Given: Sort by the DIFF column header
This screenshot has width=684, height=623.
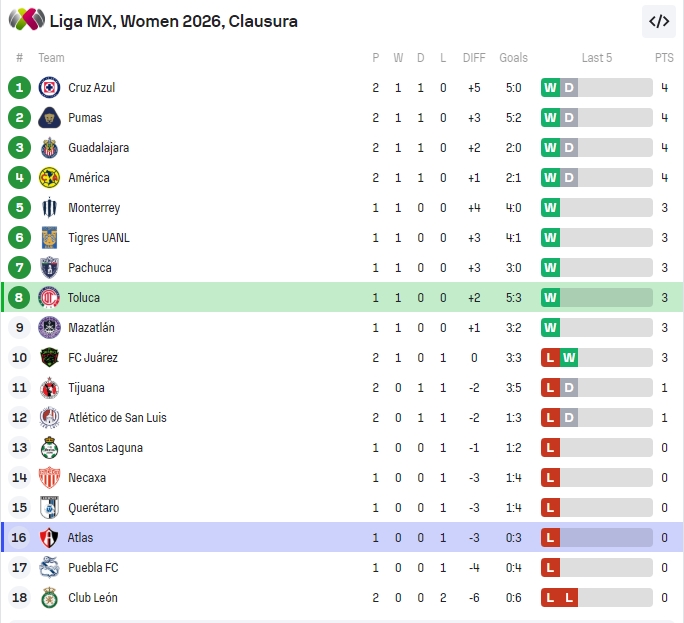Looking at the screenshot, I should click(474, 58).
